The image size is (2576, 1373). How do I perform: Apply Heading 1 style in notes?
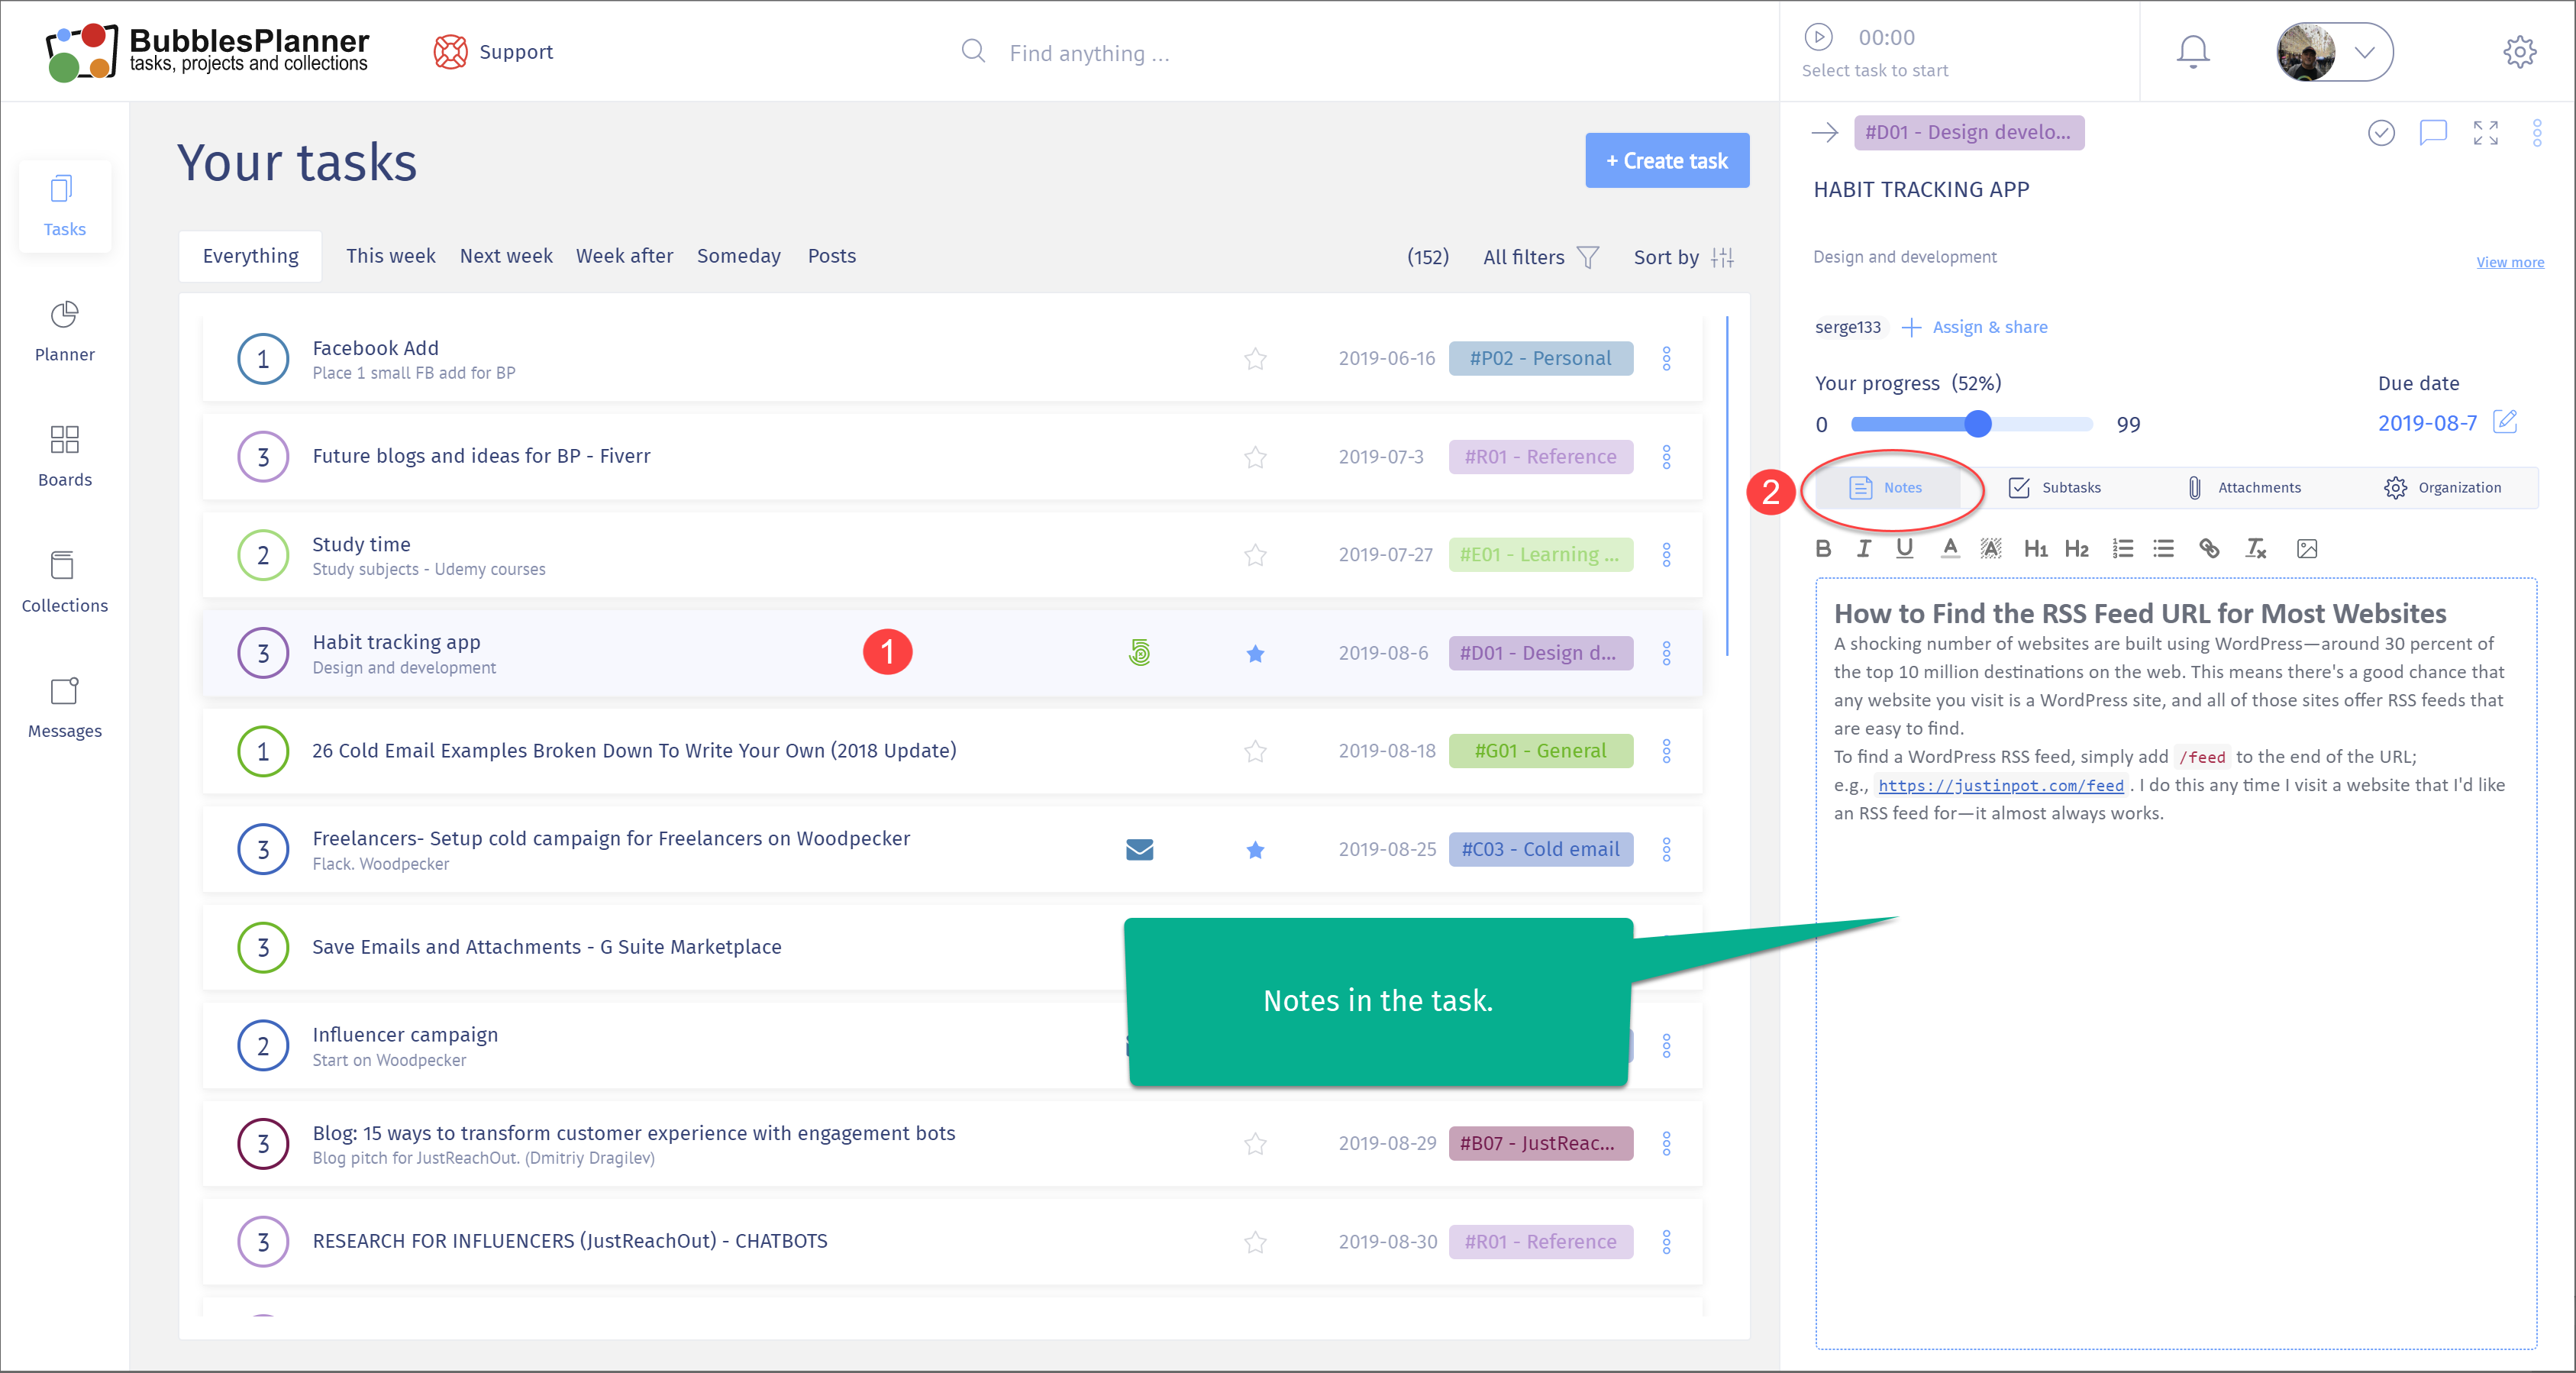[2035, 548]
